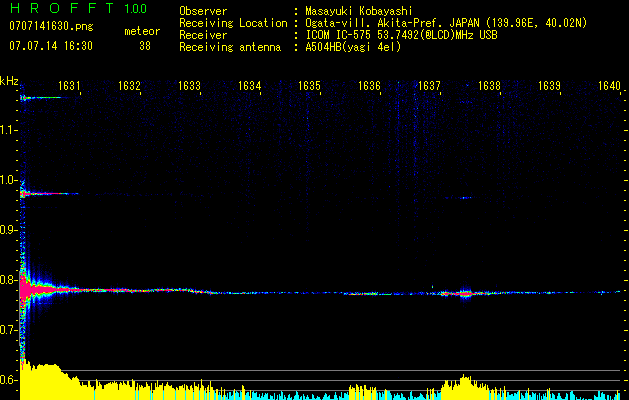Screen dimensions: 629x400
Task: Click the Observer field label
Action: coord(203,11)
